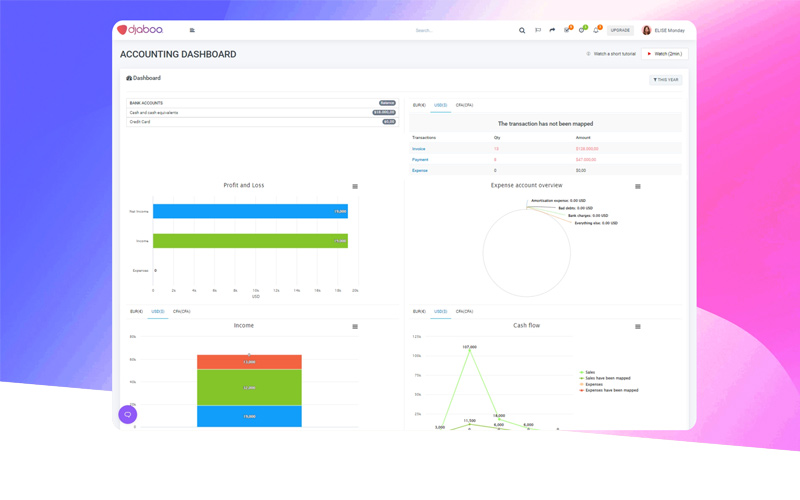Viewport: 800px width, 500px height.
Task: Select EUR(€) tab in transactions panel
Action: coord(419,105)
